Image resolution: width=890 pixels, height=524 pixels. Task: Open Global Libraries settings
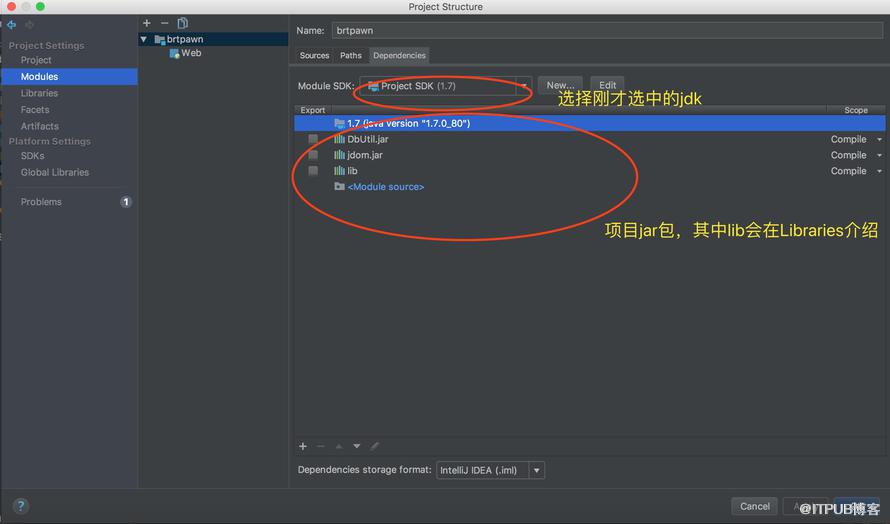[54, 172]
